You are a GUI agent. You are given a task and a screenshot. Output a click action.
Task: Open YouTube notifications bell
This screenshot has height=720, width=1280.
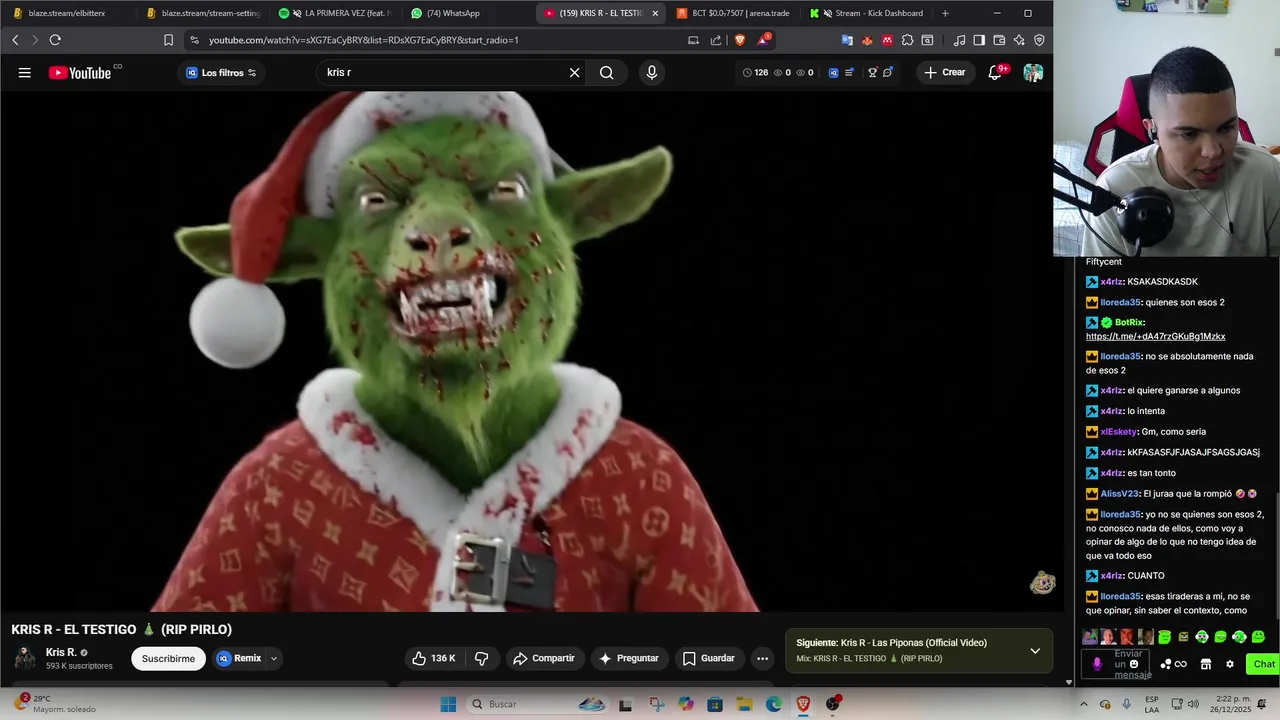click(x=995, y=72)
